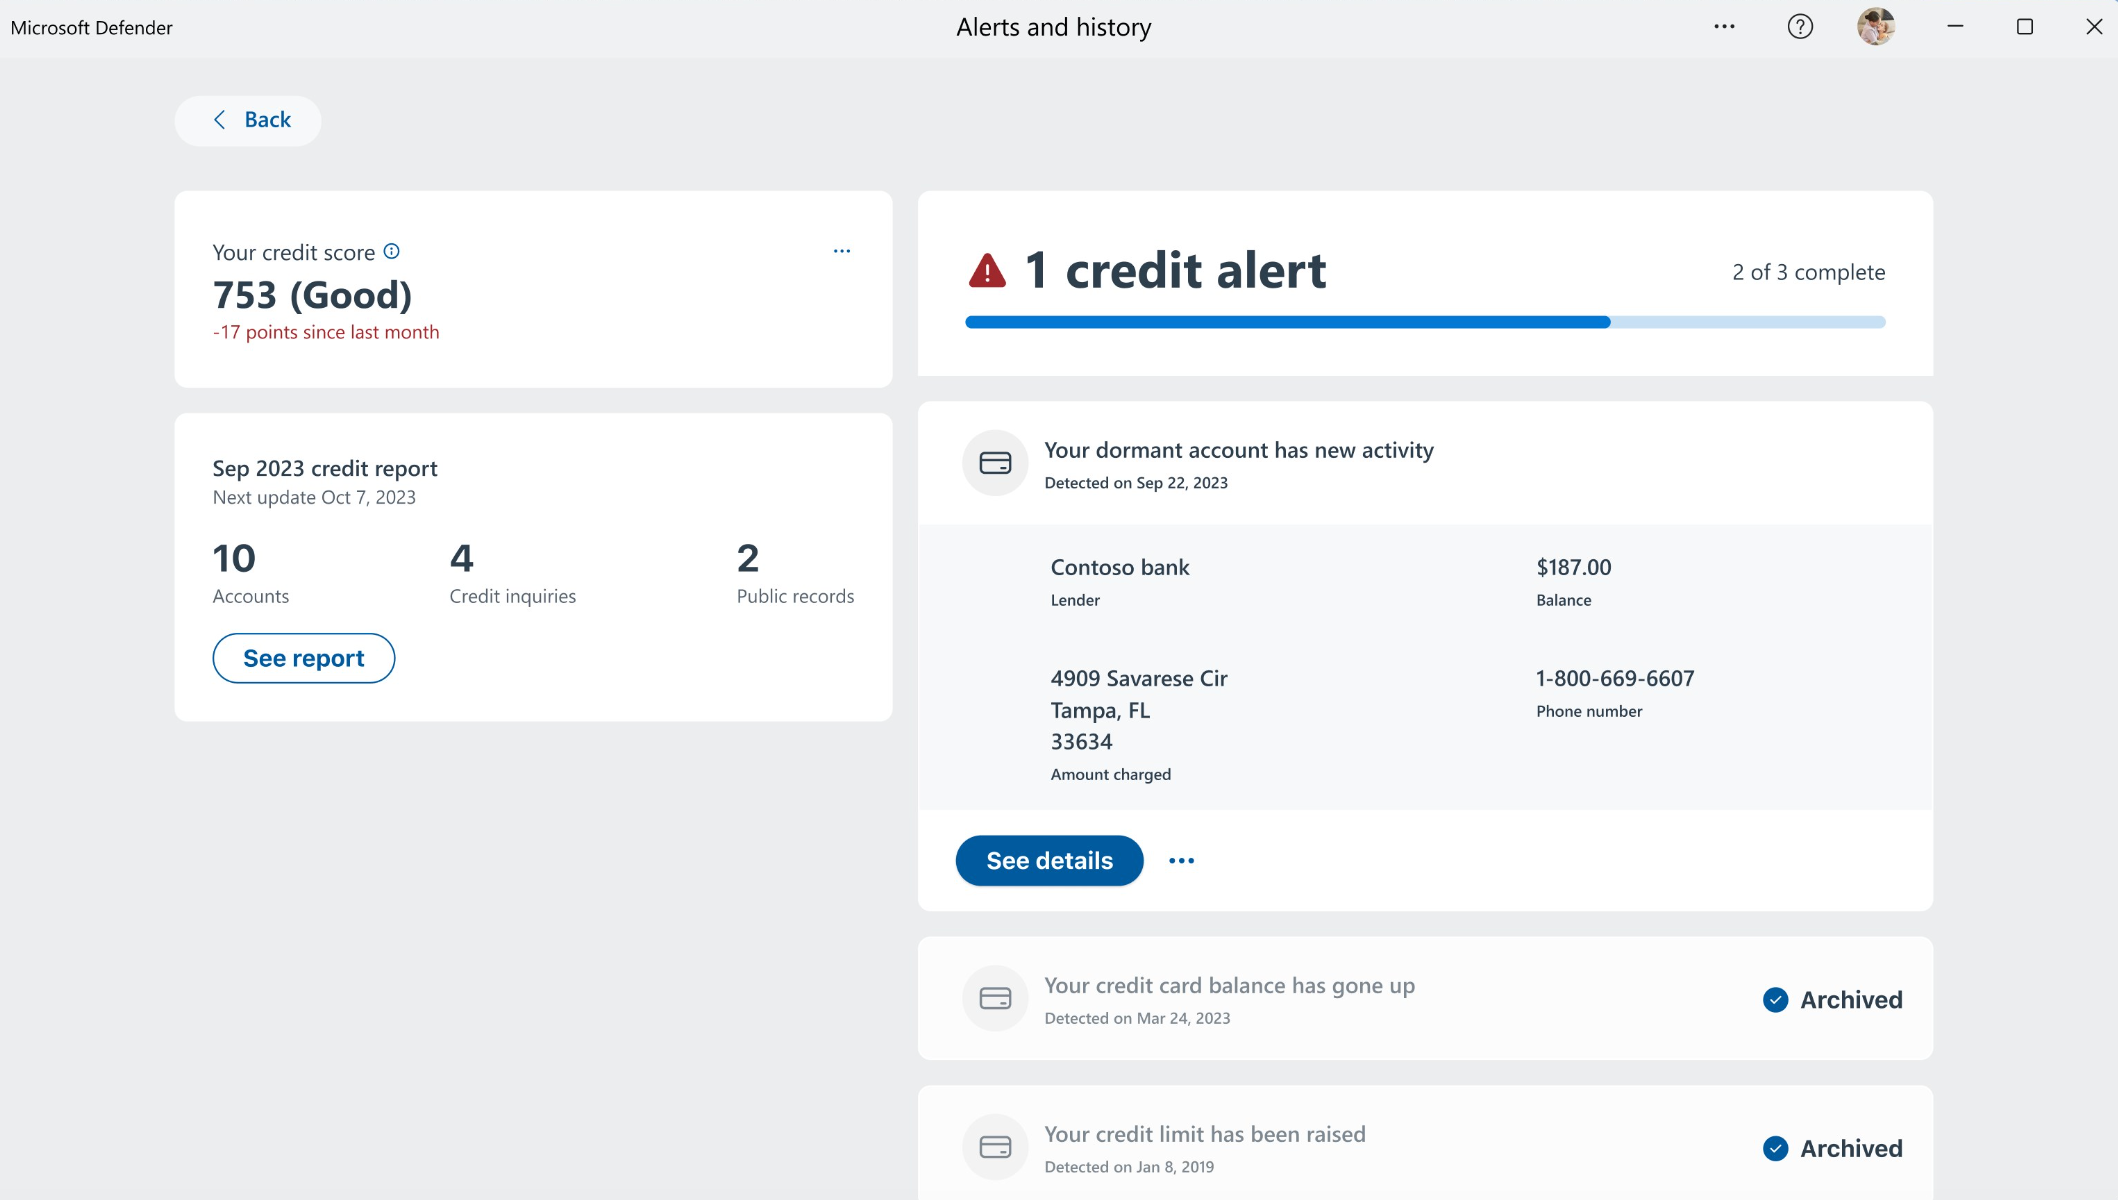Screen dimensions: 2118x1200
Task: Click the credit alert progress bar
Action: click(x=1425, y=322)
